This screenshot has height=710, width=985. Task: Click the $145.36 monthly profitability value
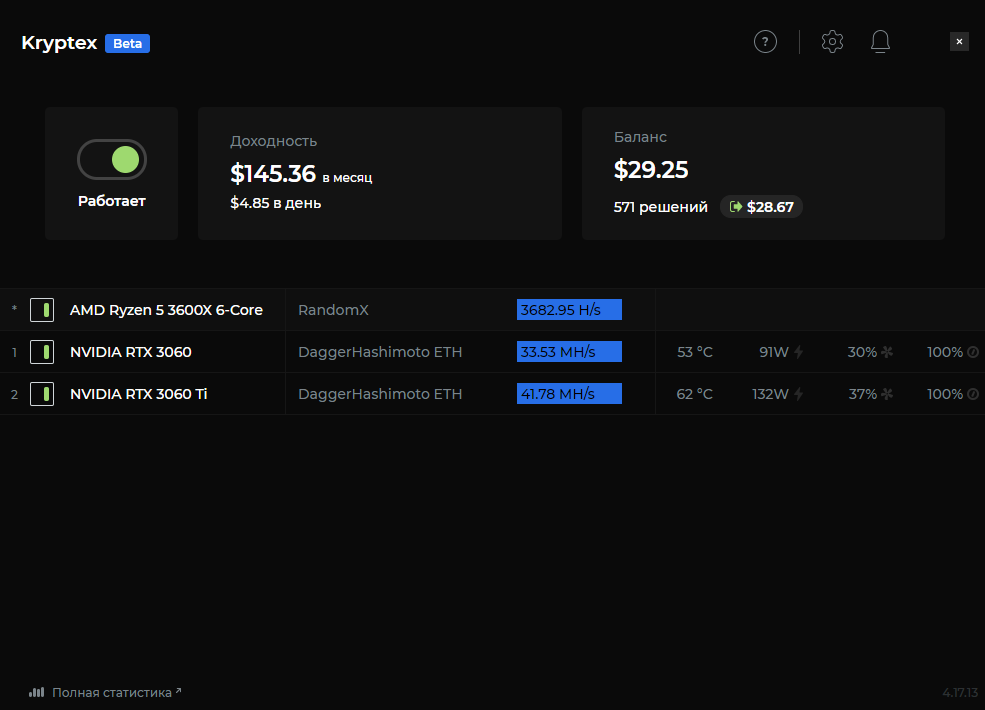[x=273, y=174]
